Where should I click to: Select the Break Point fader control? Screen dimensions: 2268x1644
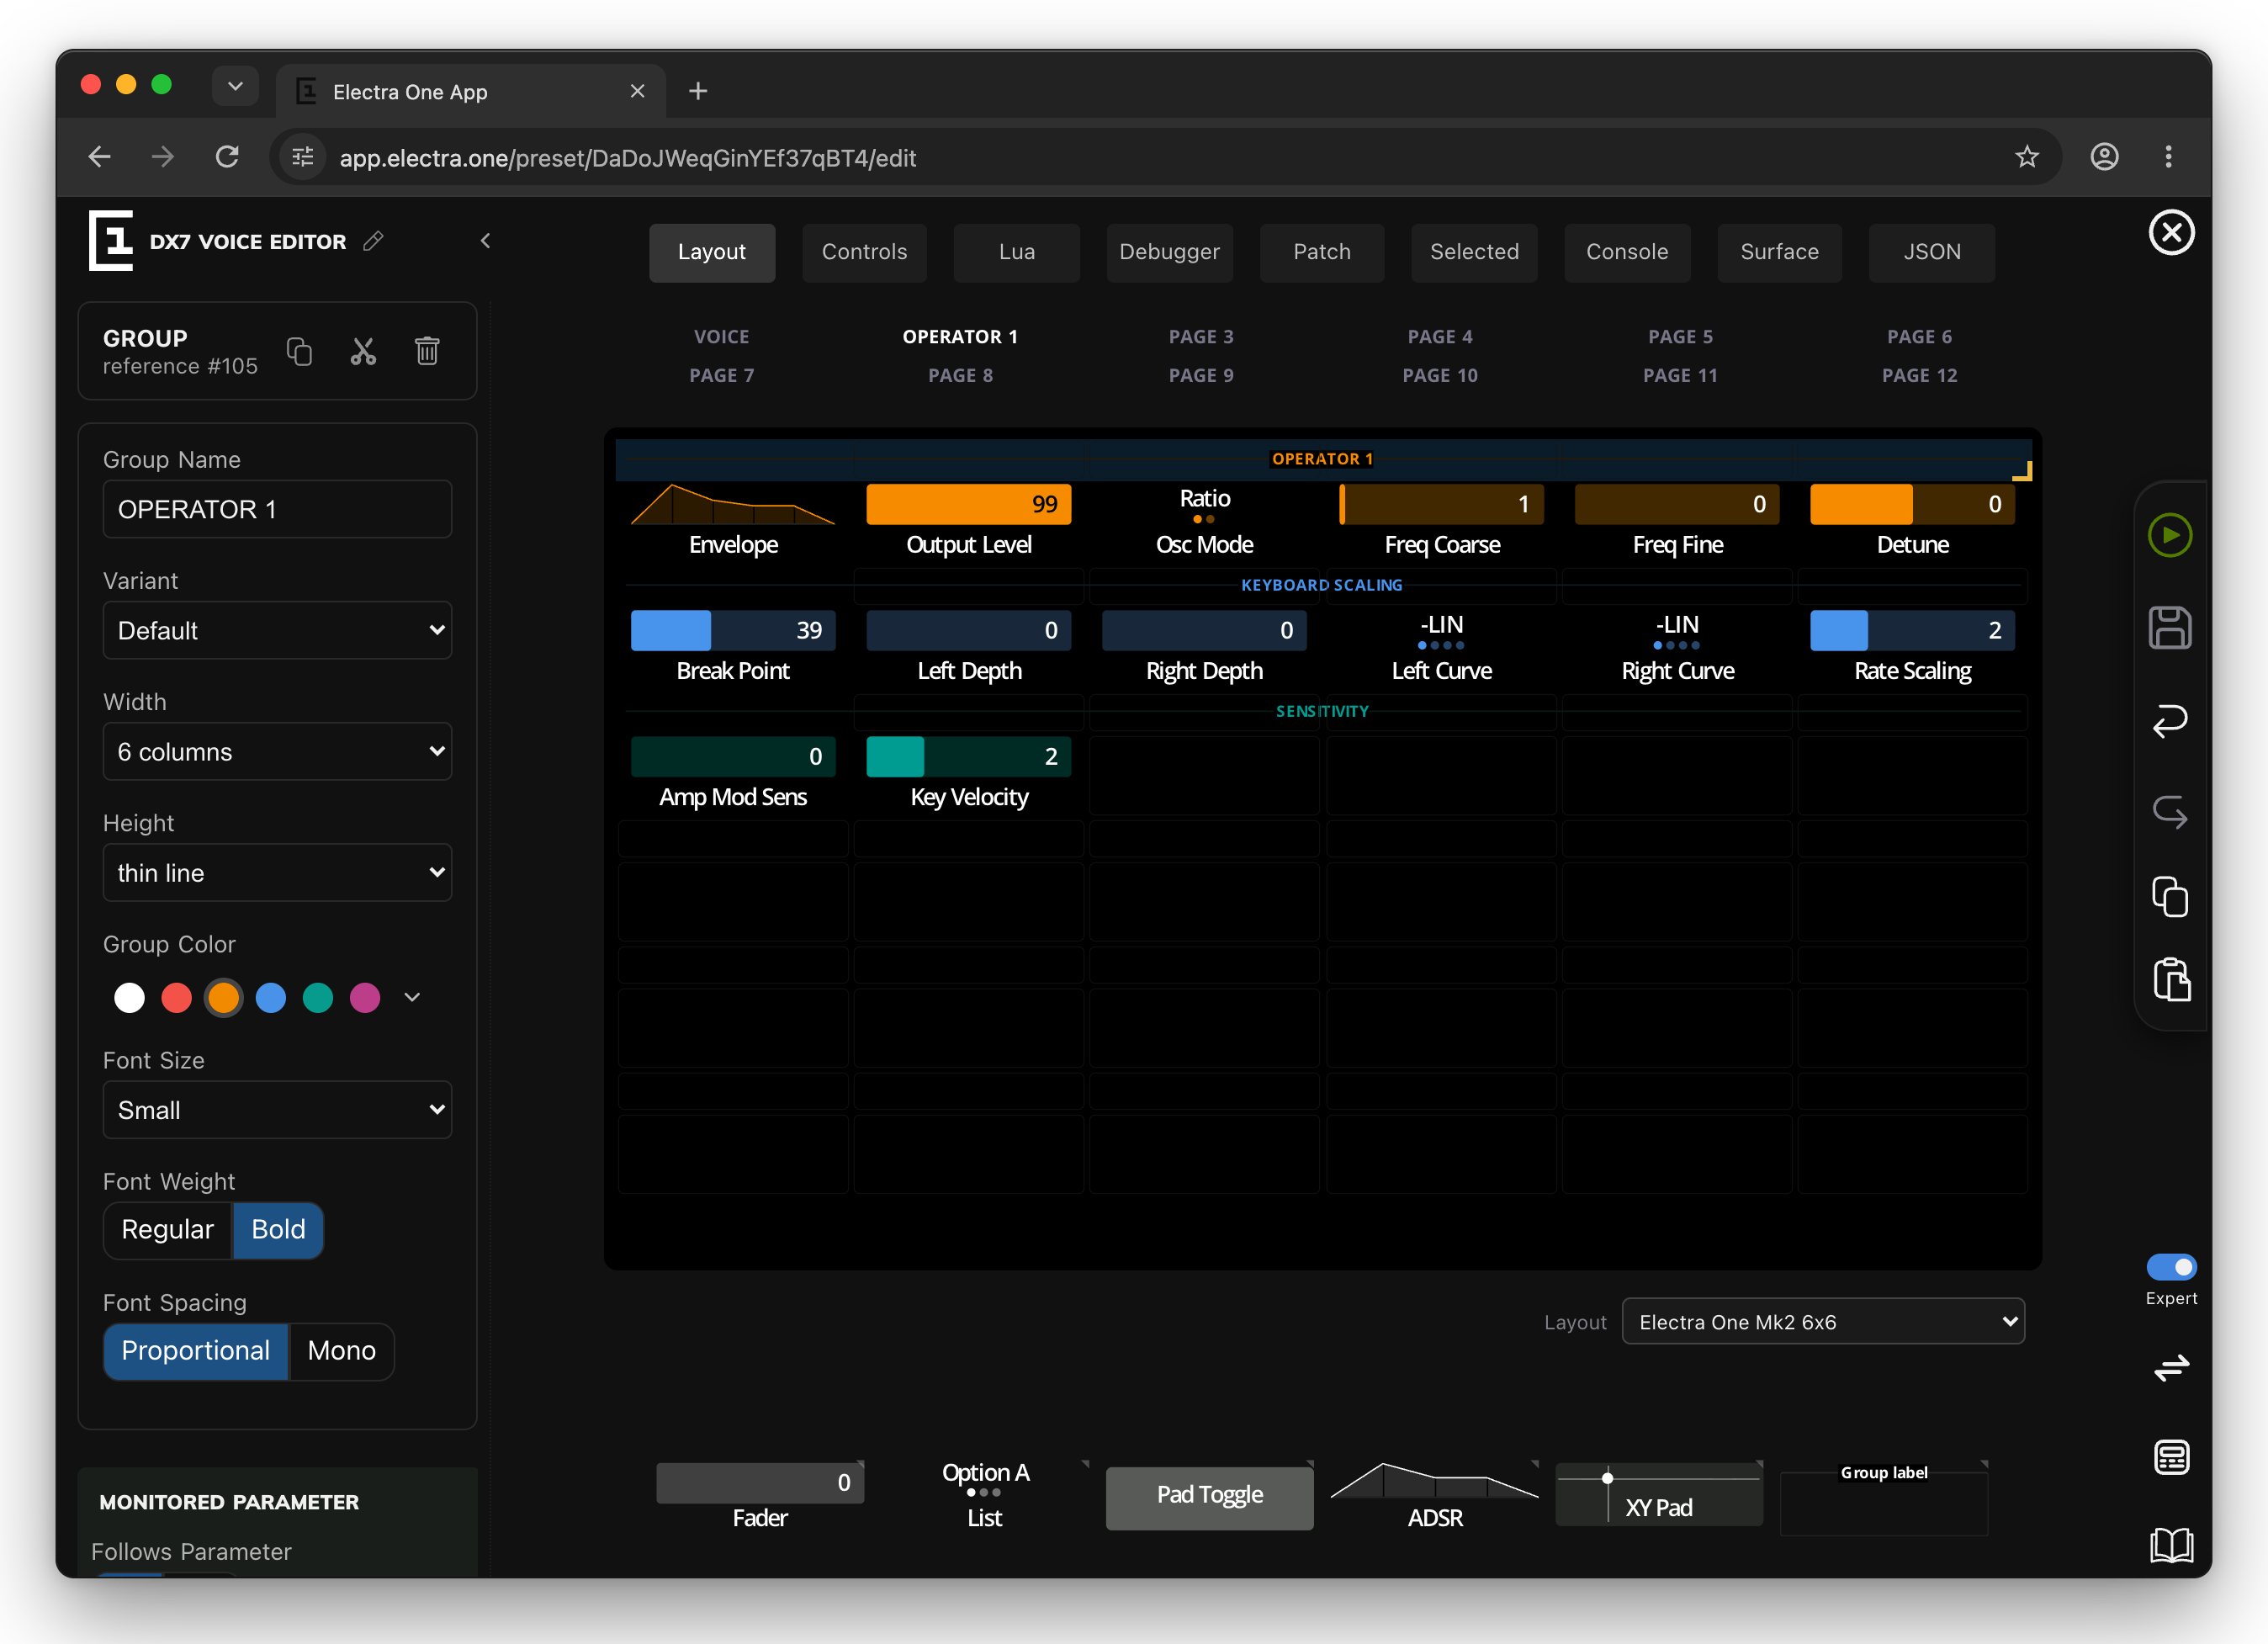[733, 647]
